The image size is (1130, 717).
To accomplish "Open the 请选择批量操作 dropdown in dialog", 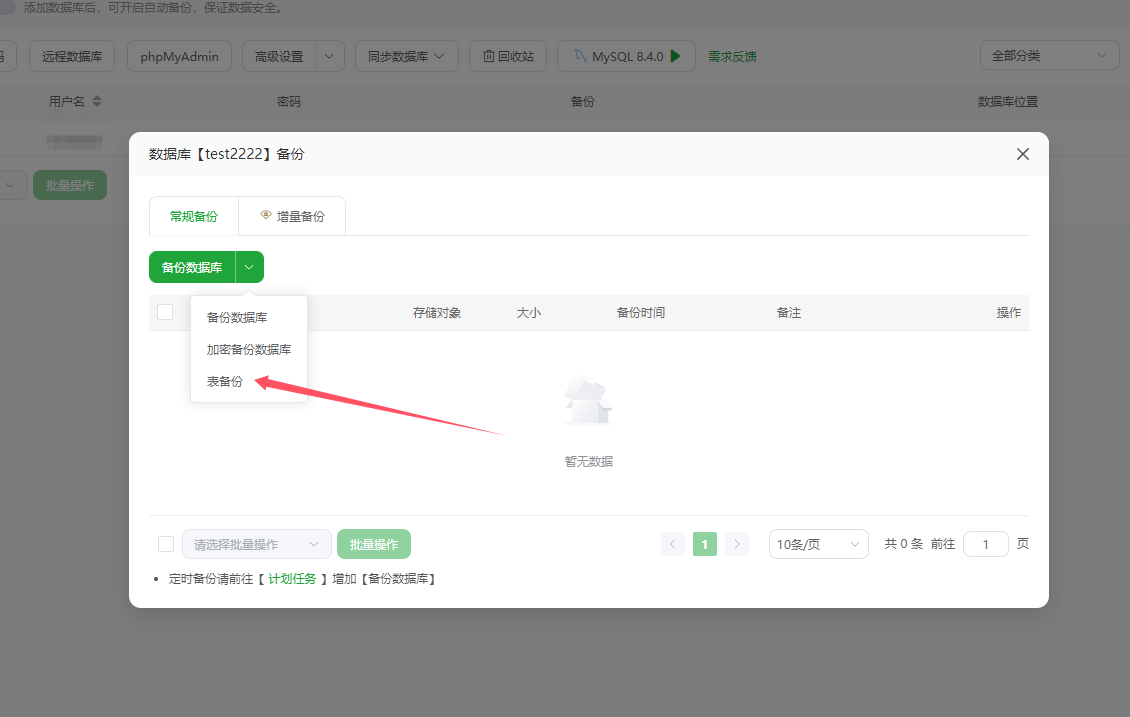I will (x=257, y=544).
